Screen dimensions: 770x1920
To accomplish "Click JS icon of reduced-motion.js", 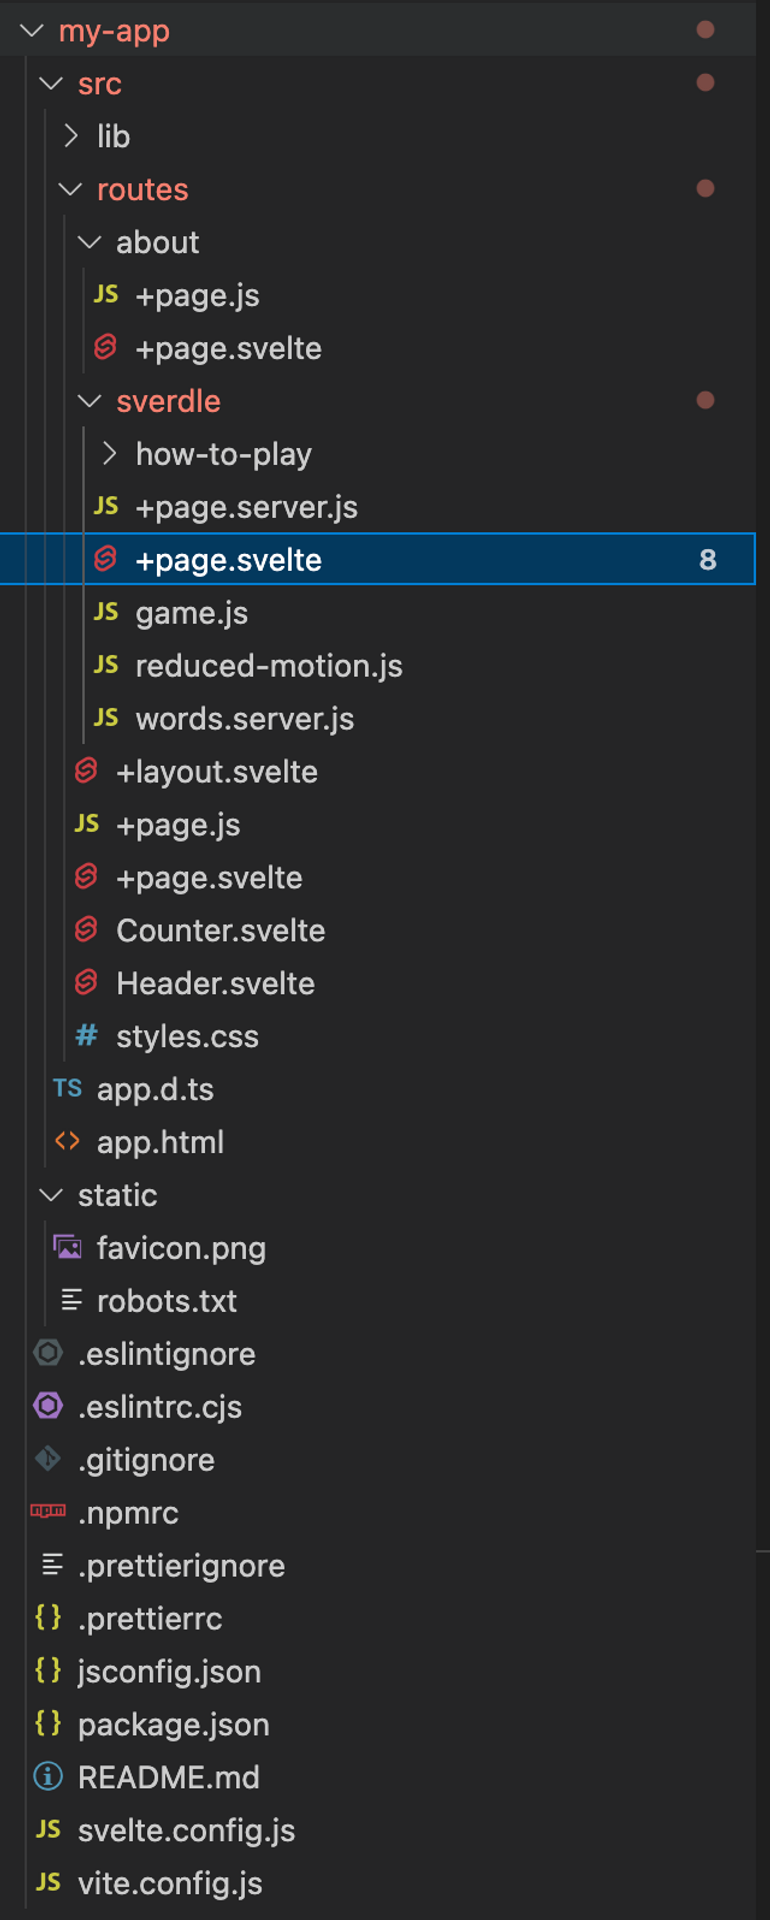I will pyautogui.click(x=106, y=666).
